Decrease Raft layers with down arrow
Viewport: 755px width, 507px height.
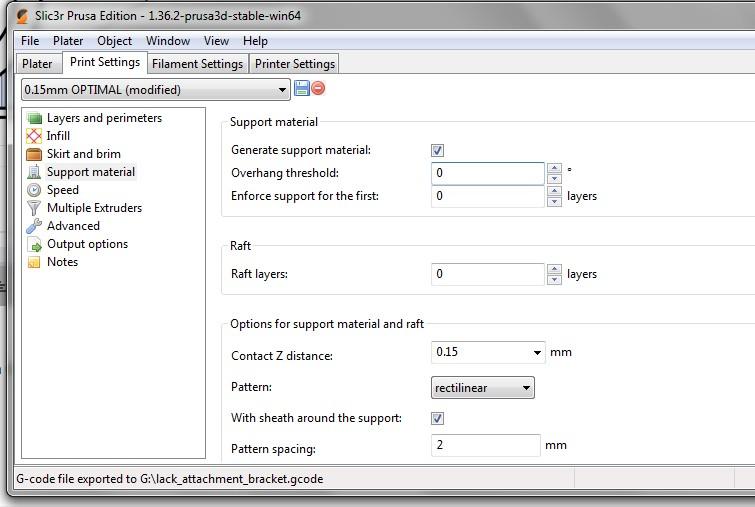click(554, 280)
